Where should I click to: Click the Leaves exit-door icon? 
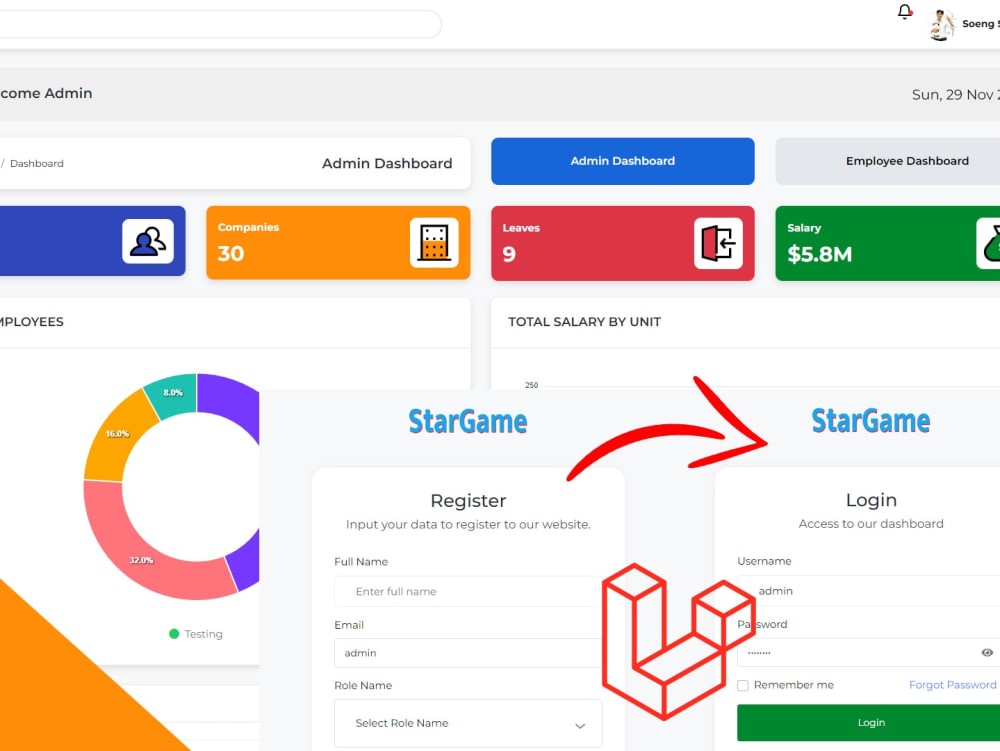(718, 243)
